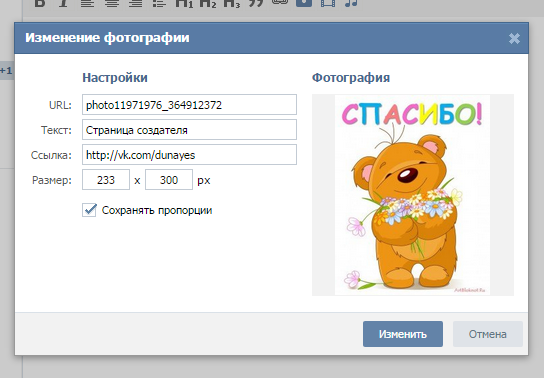This screenshot has height=378, width=544.
Task: Apply the H1 heading style
Action: point(184,3)
